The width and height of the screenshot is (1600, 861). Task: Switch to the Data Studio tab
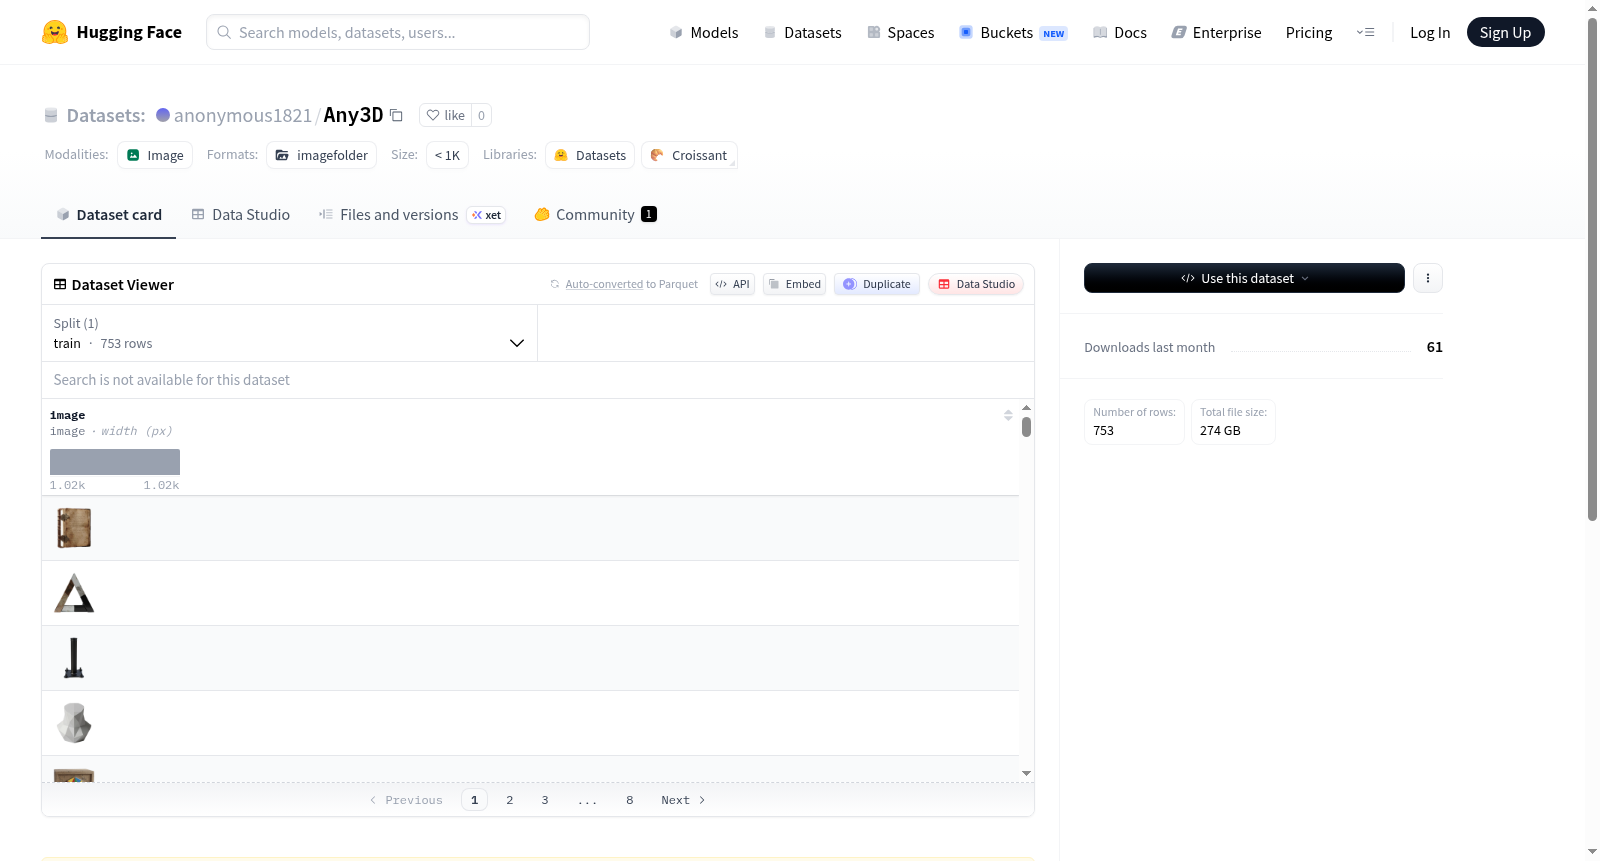241,215
